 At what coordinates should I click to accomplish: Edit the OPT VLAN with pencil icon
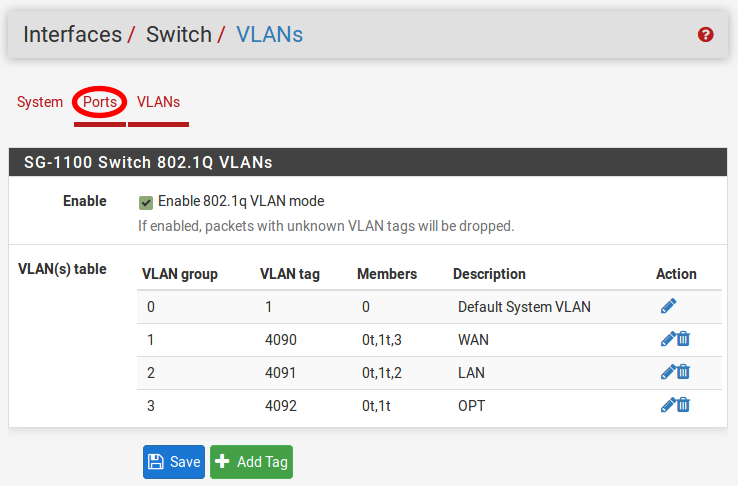[x=668, y=405]
